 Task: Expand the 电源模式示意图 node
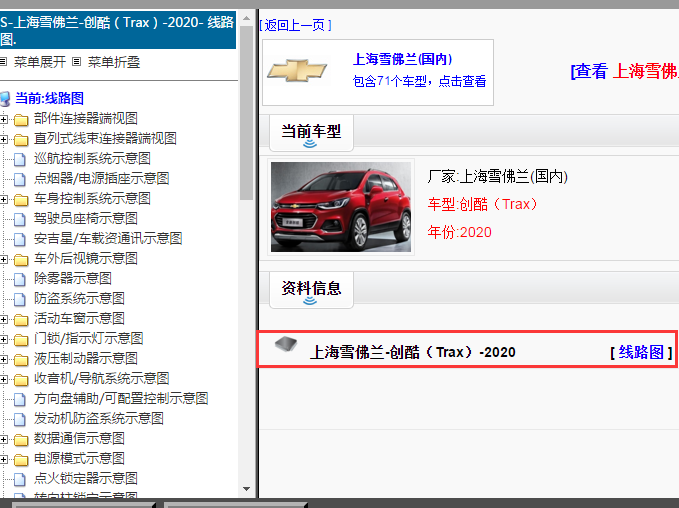click(3, 459)
